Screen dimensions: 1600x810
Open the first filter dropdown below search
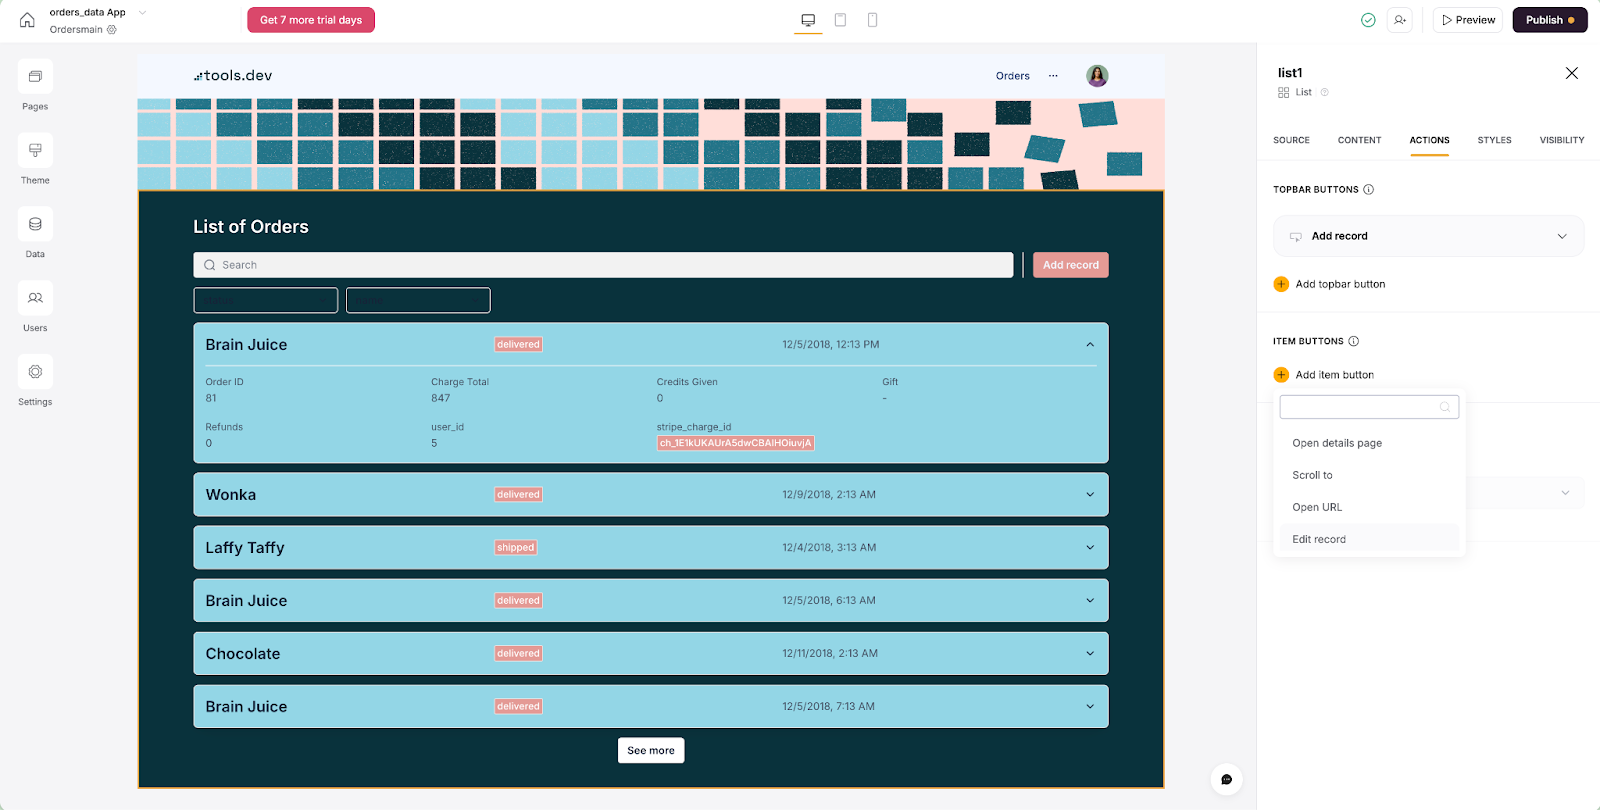pos(265,300)
